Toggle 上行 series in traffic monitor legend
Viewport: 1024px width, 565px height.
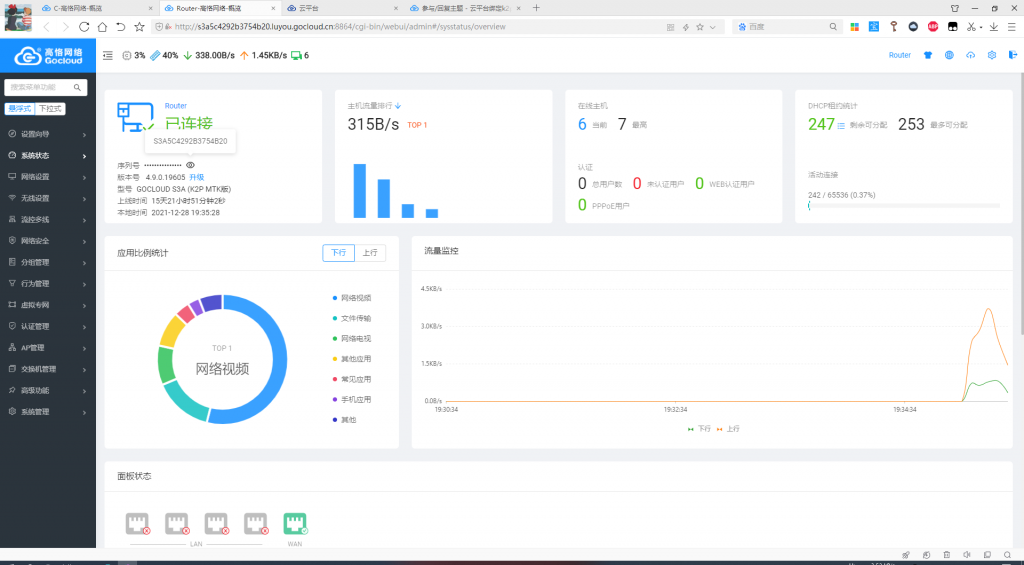[x=728, y=429]
